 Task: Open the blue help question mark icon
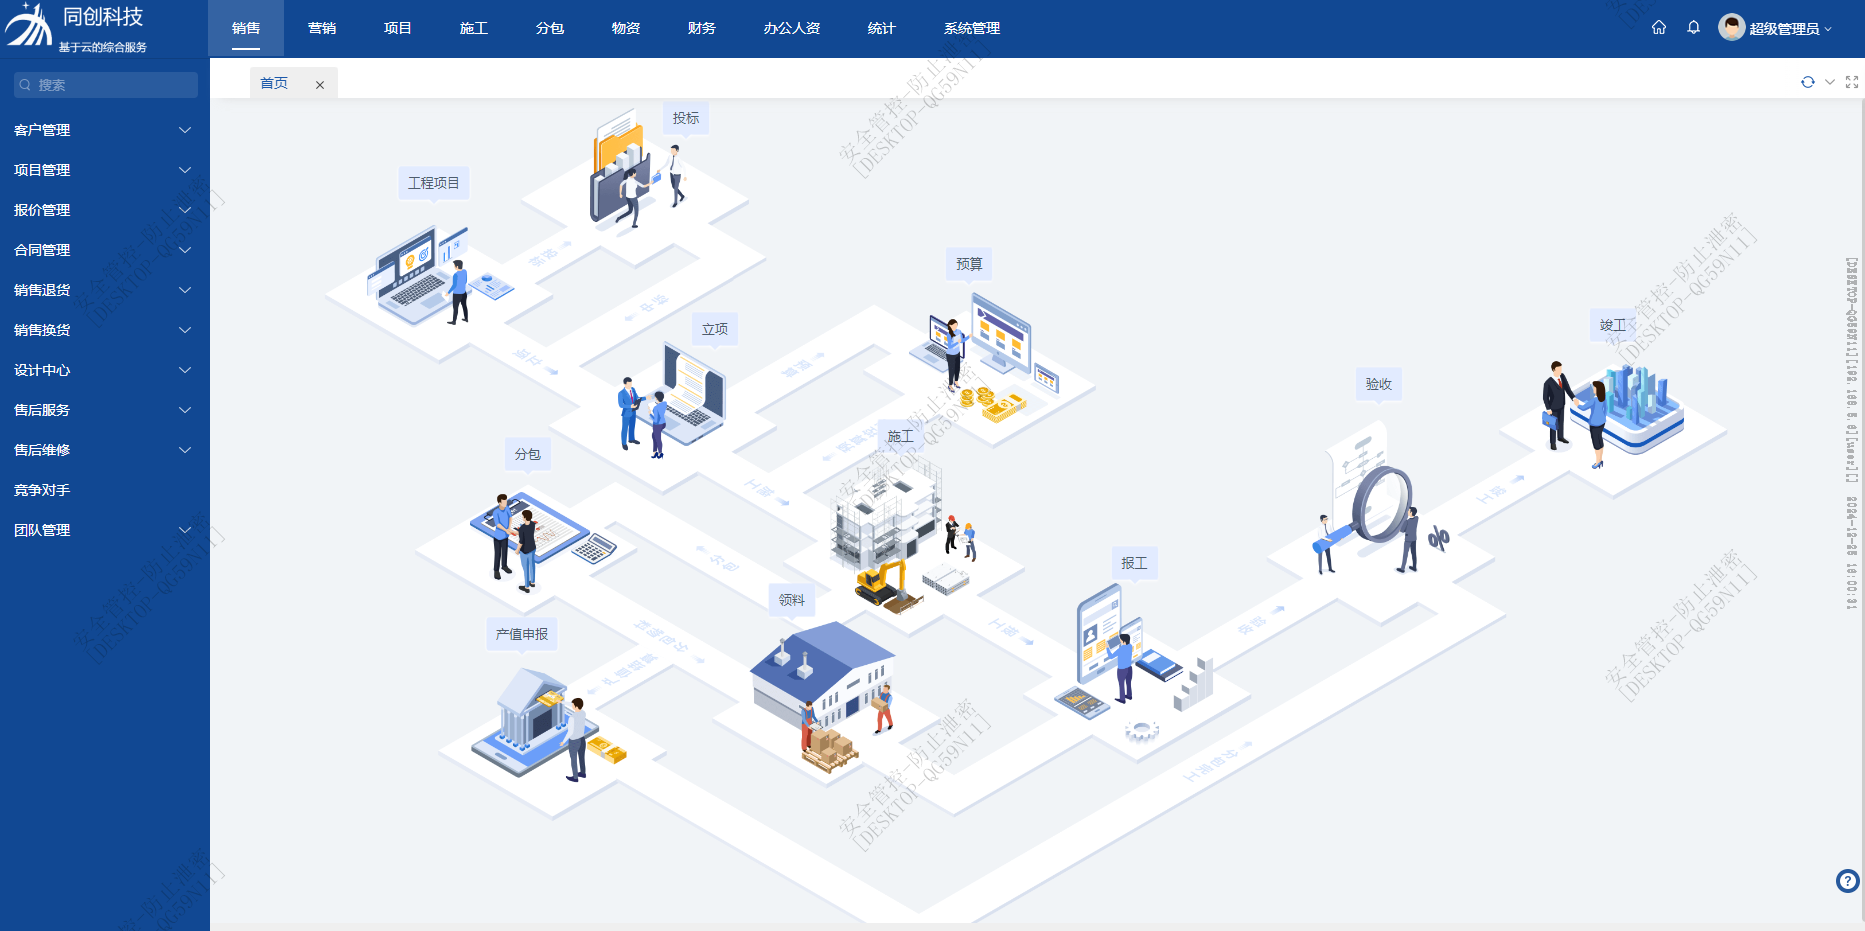coord(1847,881)
